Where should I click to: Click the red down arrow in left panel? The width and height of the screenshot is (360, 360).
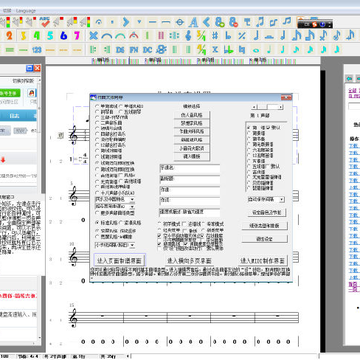3,160
